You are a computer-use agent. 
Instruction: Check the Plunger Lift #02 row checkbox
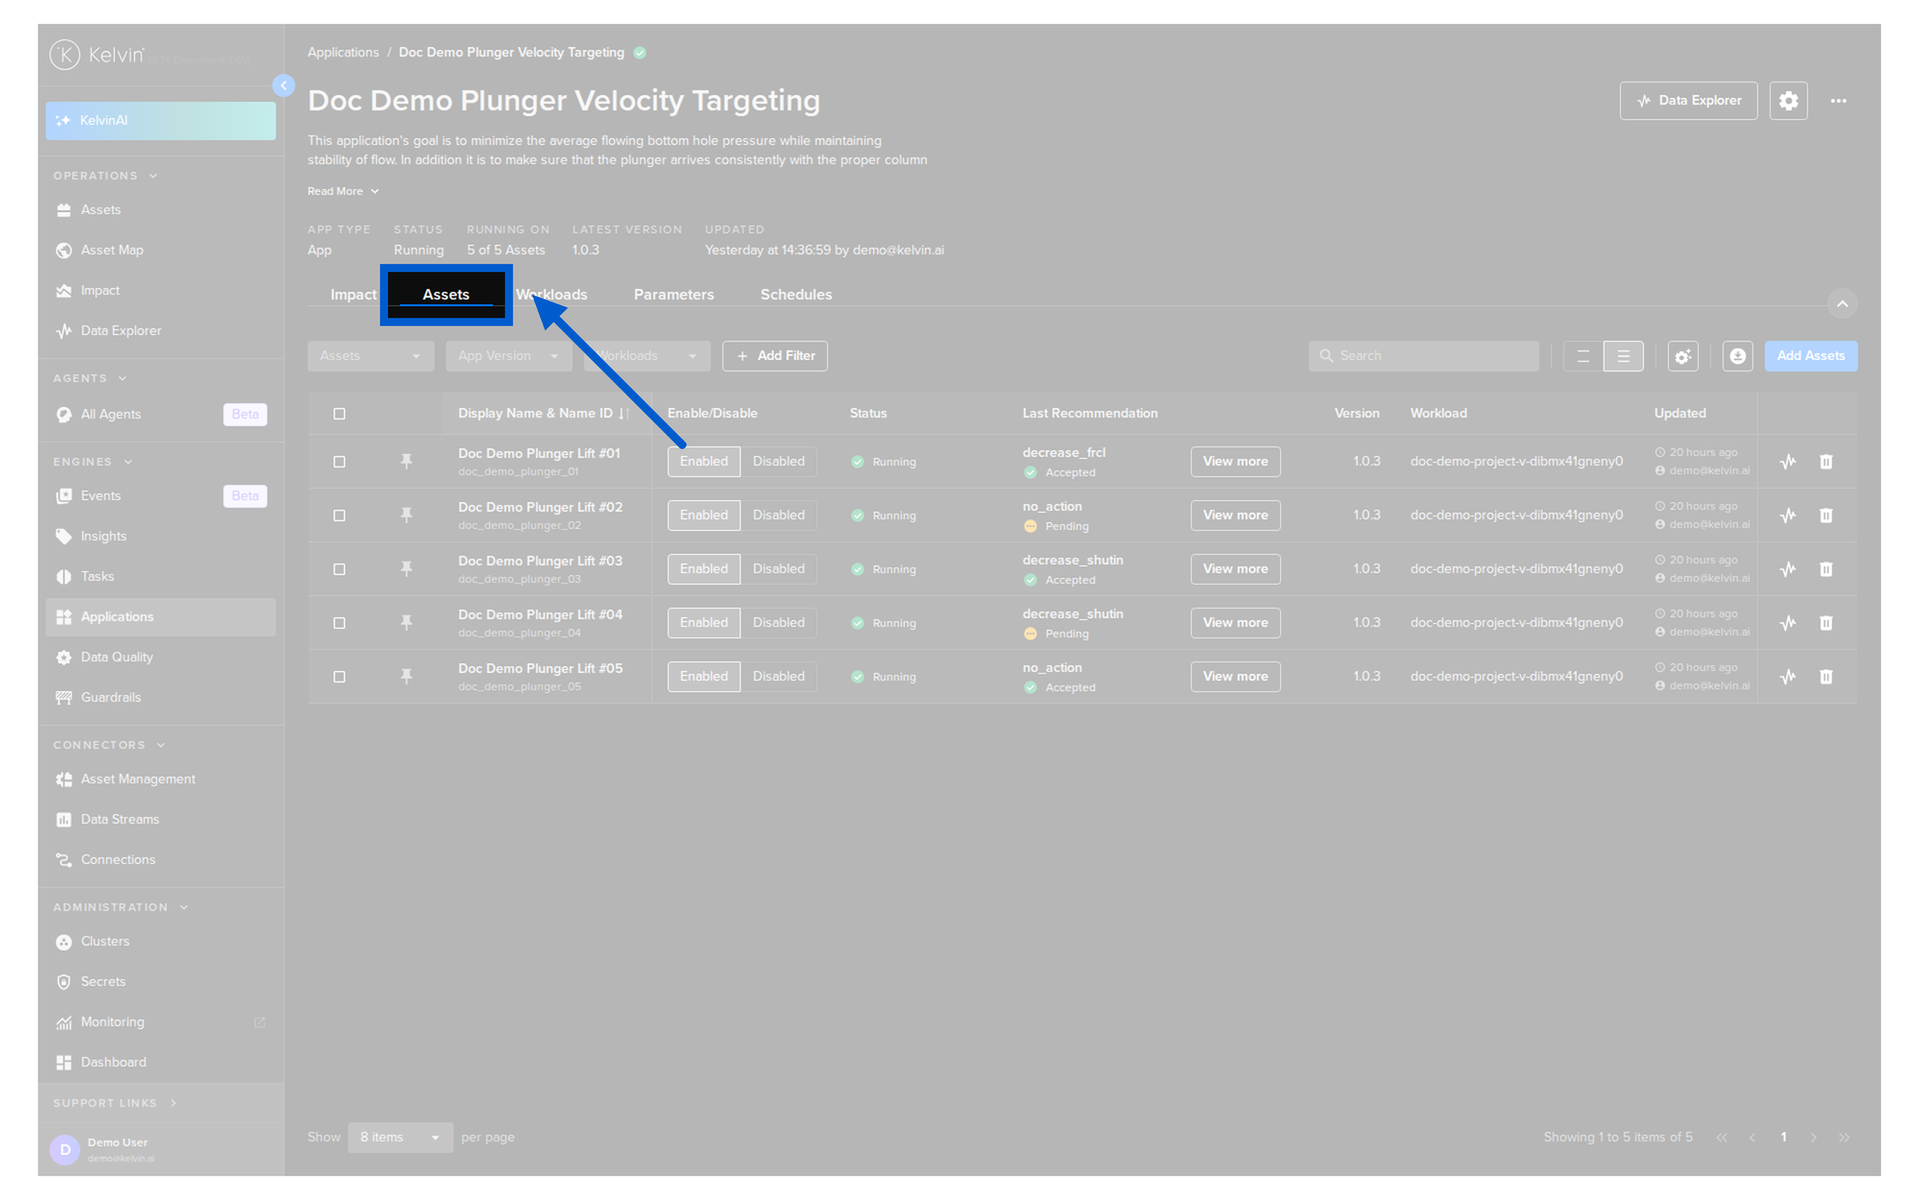pos(339,516)
